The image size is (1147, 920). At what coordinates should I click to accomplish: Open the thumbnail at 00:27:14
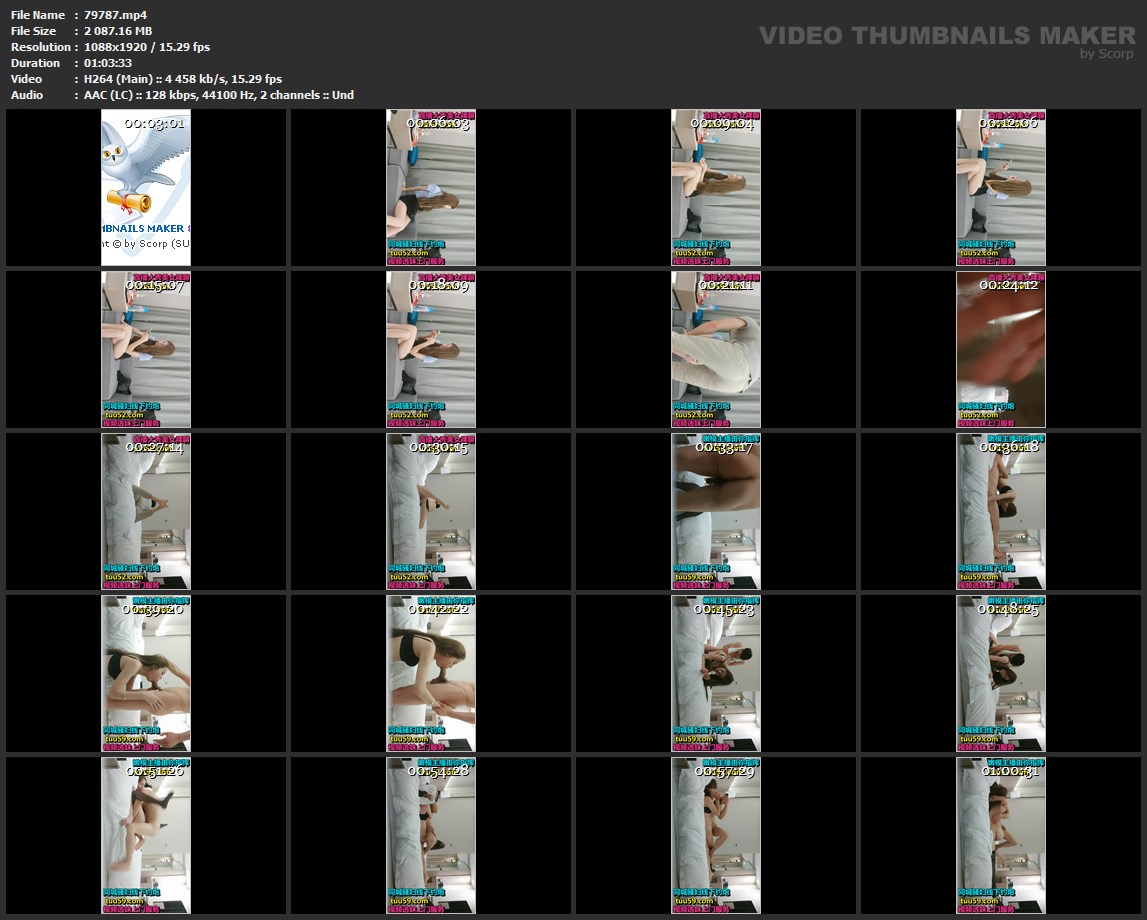point(146,512)
